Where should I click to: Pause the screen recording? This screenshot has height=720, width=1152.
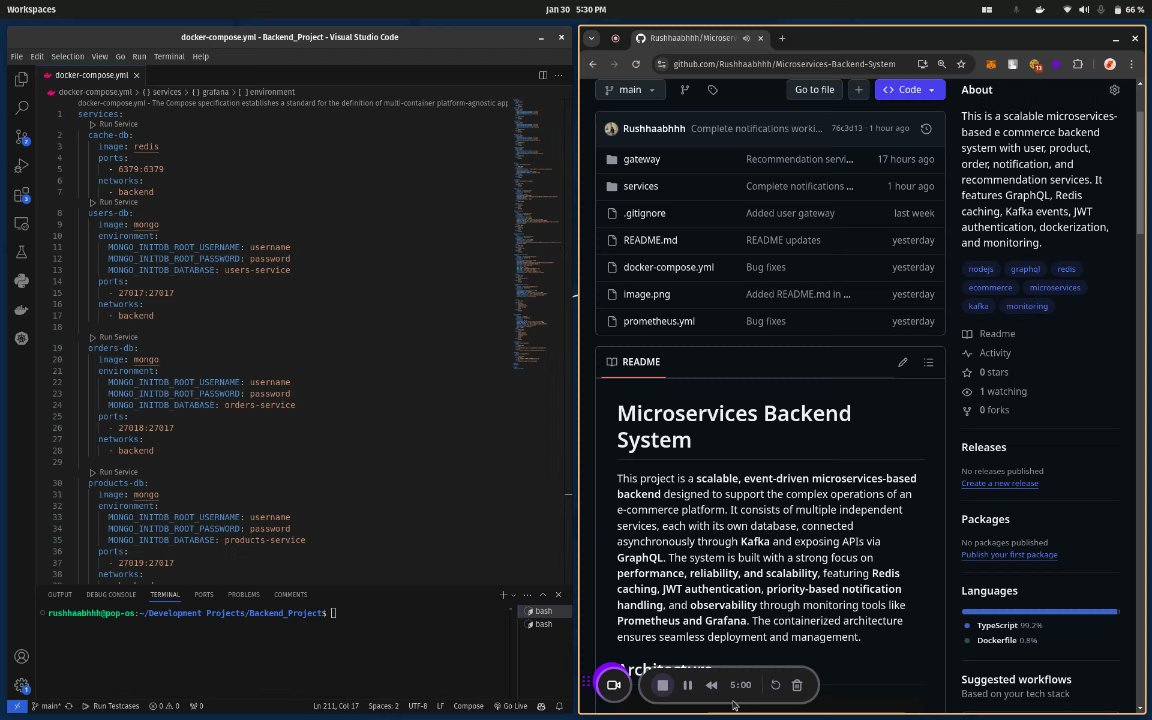click(x=688, y=685)
